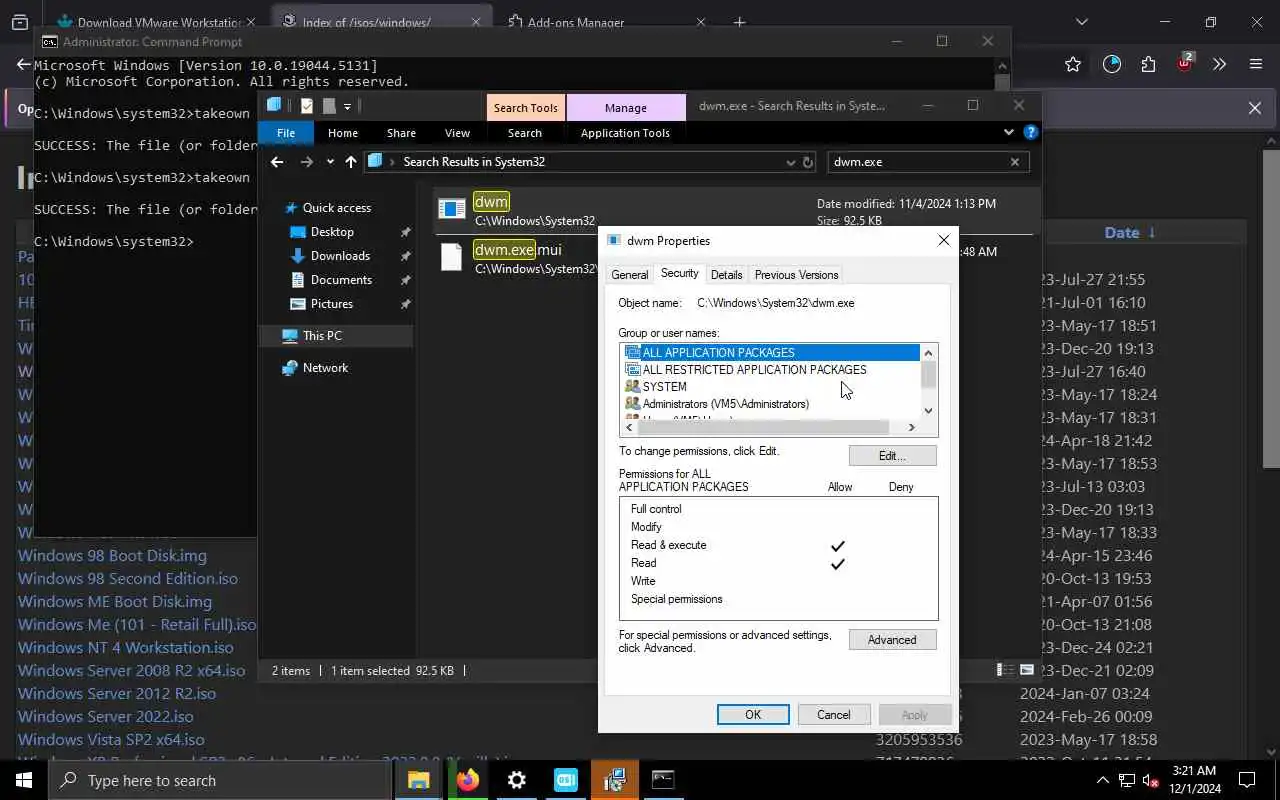Open the Firefox application menu
This screenshot has width=1280, height=800.
1256,64
